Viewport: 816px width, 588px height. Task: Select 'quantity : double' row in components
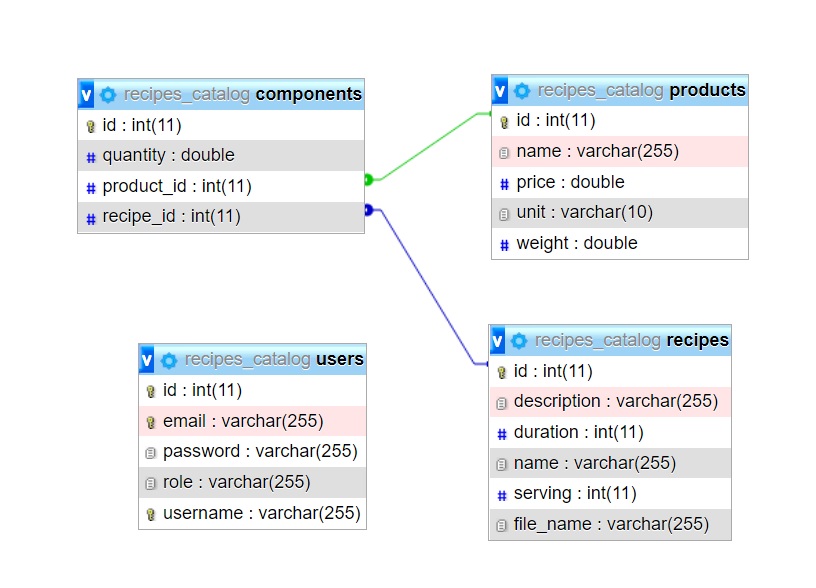pos(221,155)
